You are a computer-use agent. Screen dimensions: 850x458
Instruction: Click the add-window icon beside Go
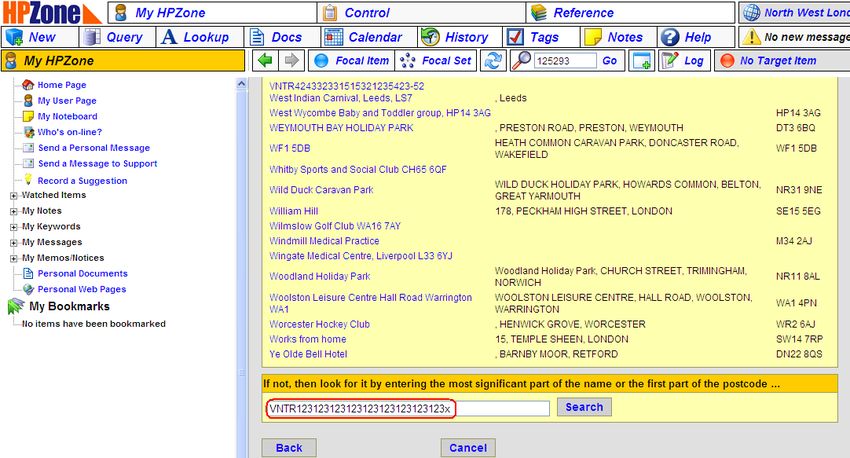641,61
